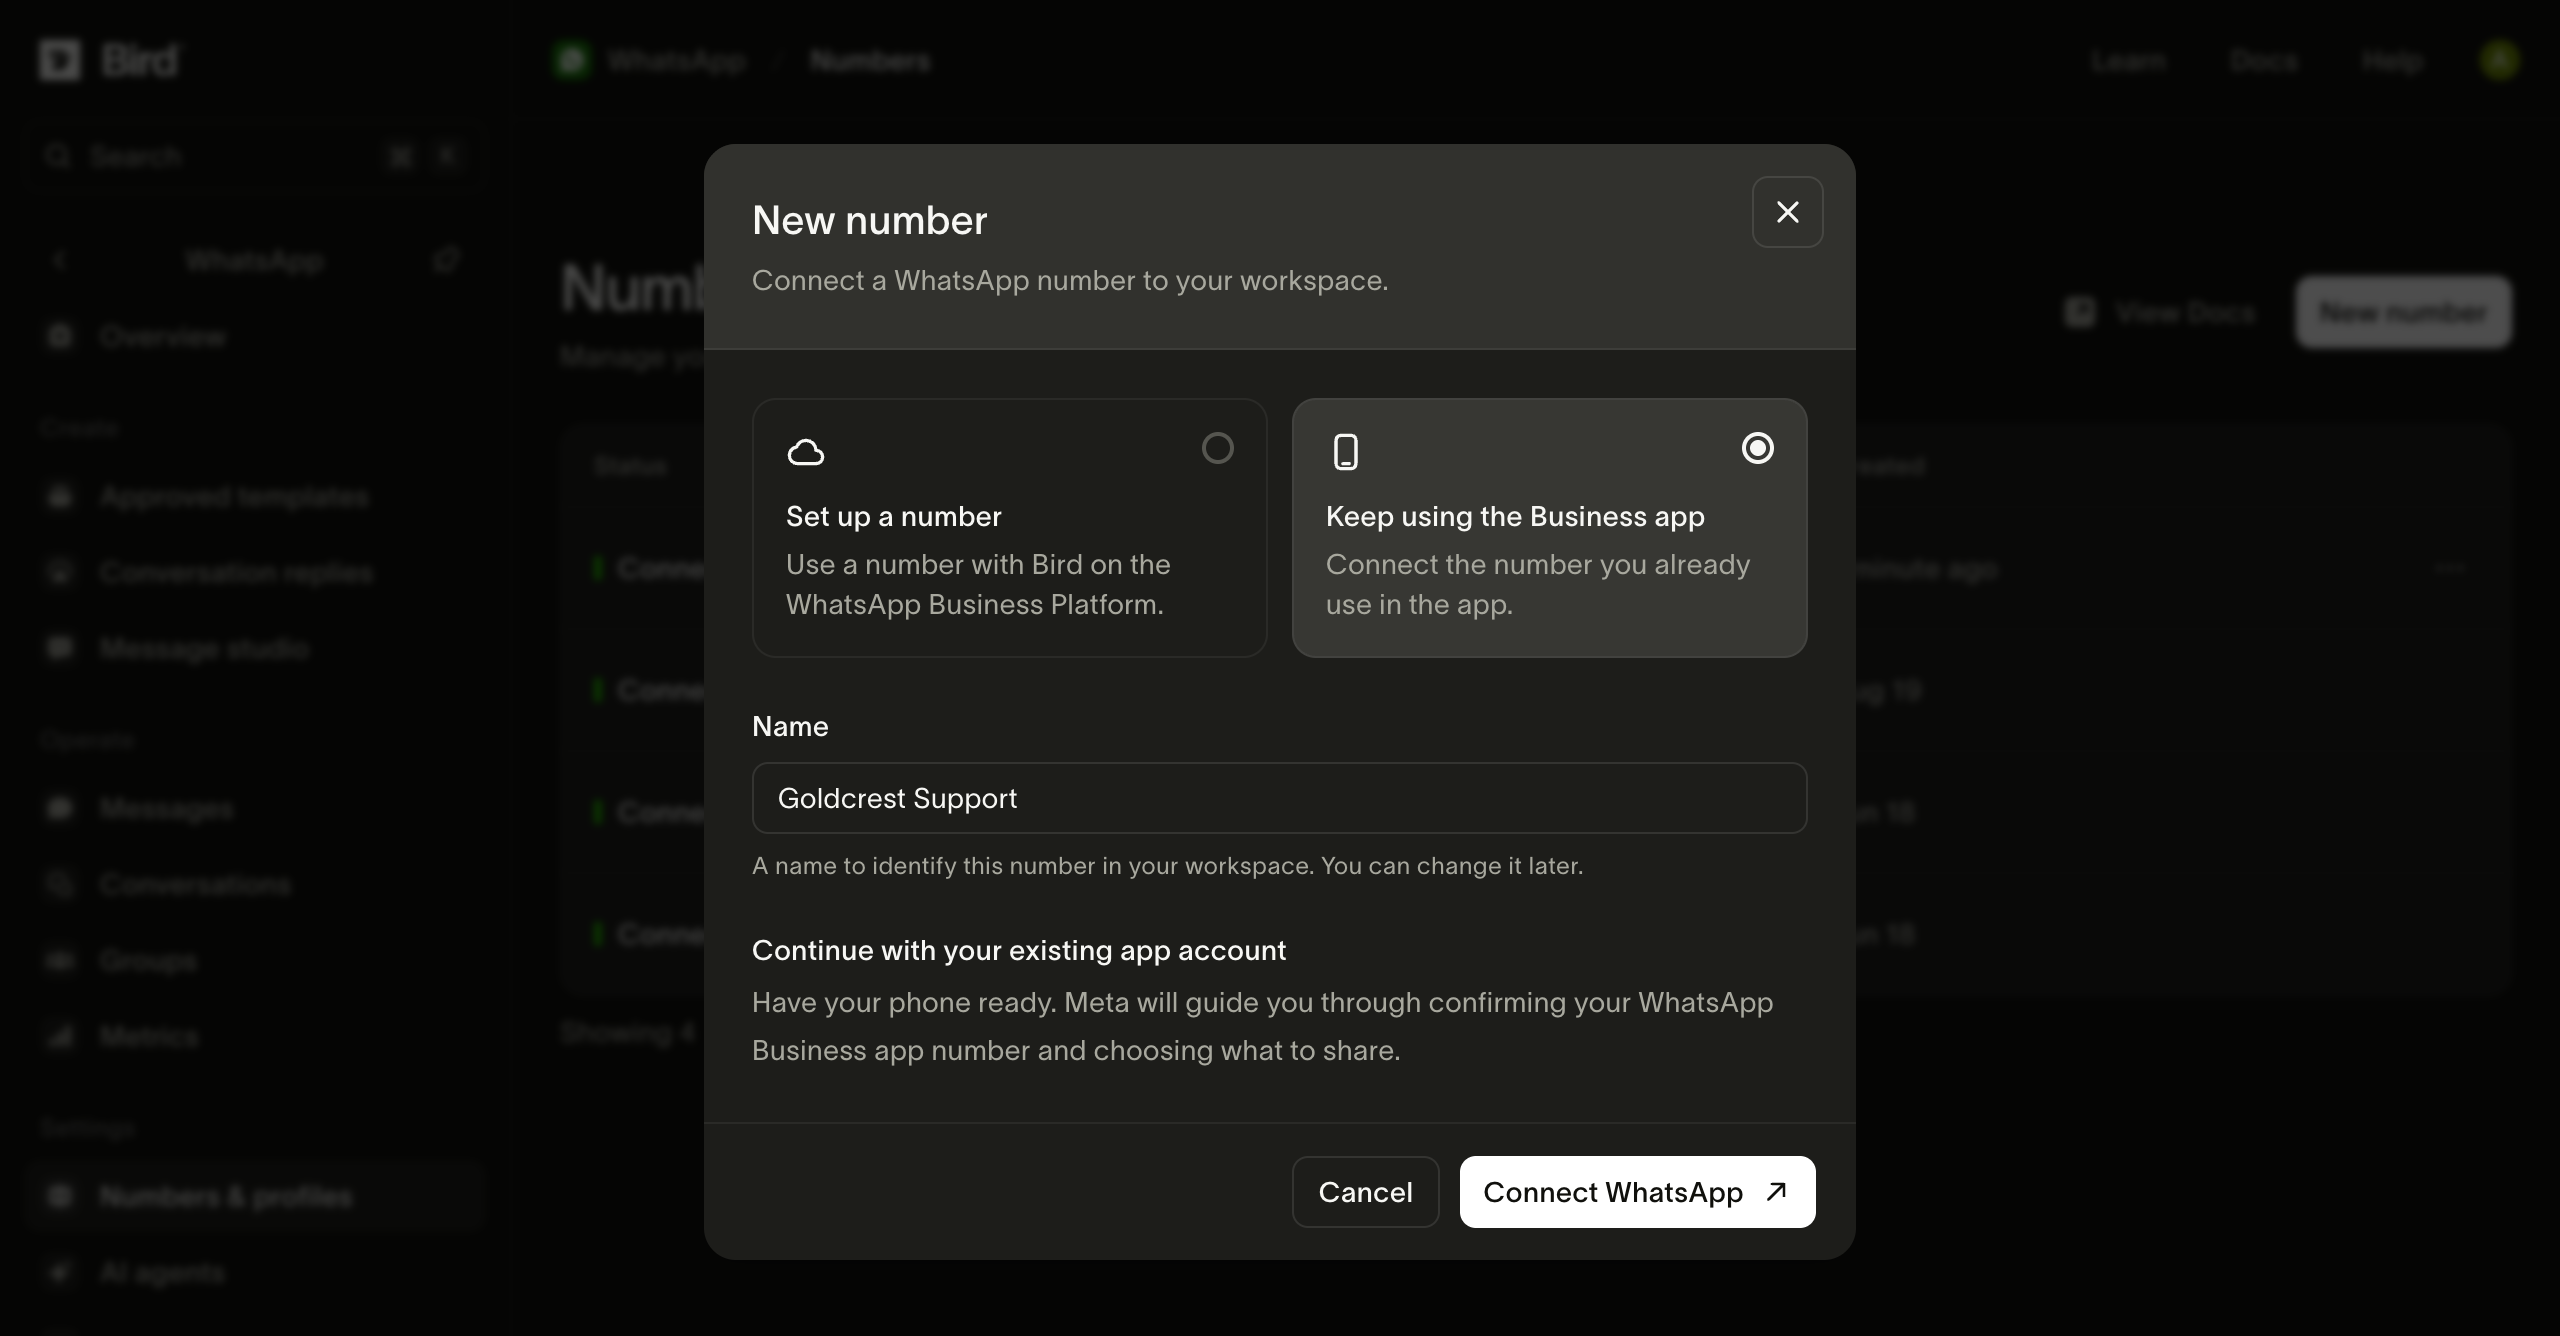
Task: Select the Set up a number radio
Action: coord(1217,448)
